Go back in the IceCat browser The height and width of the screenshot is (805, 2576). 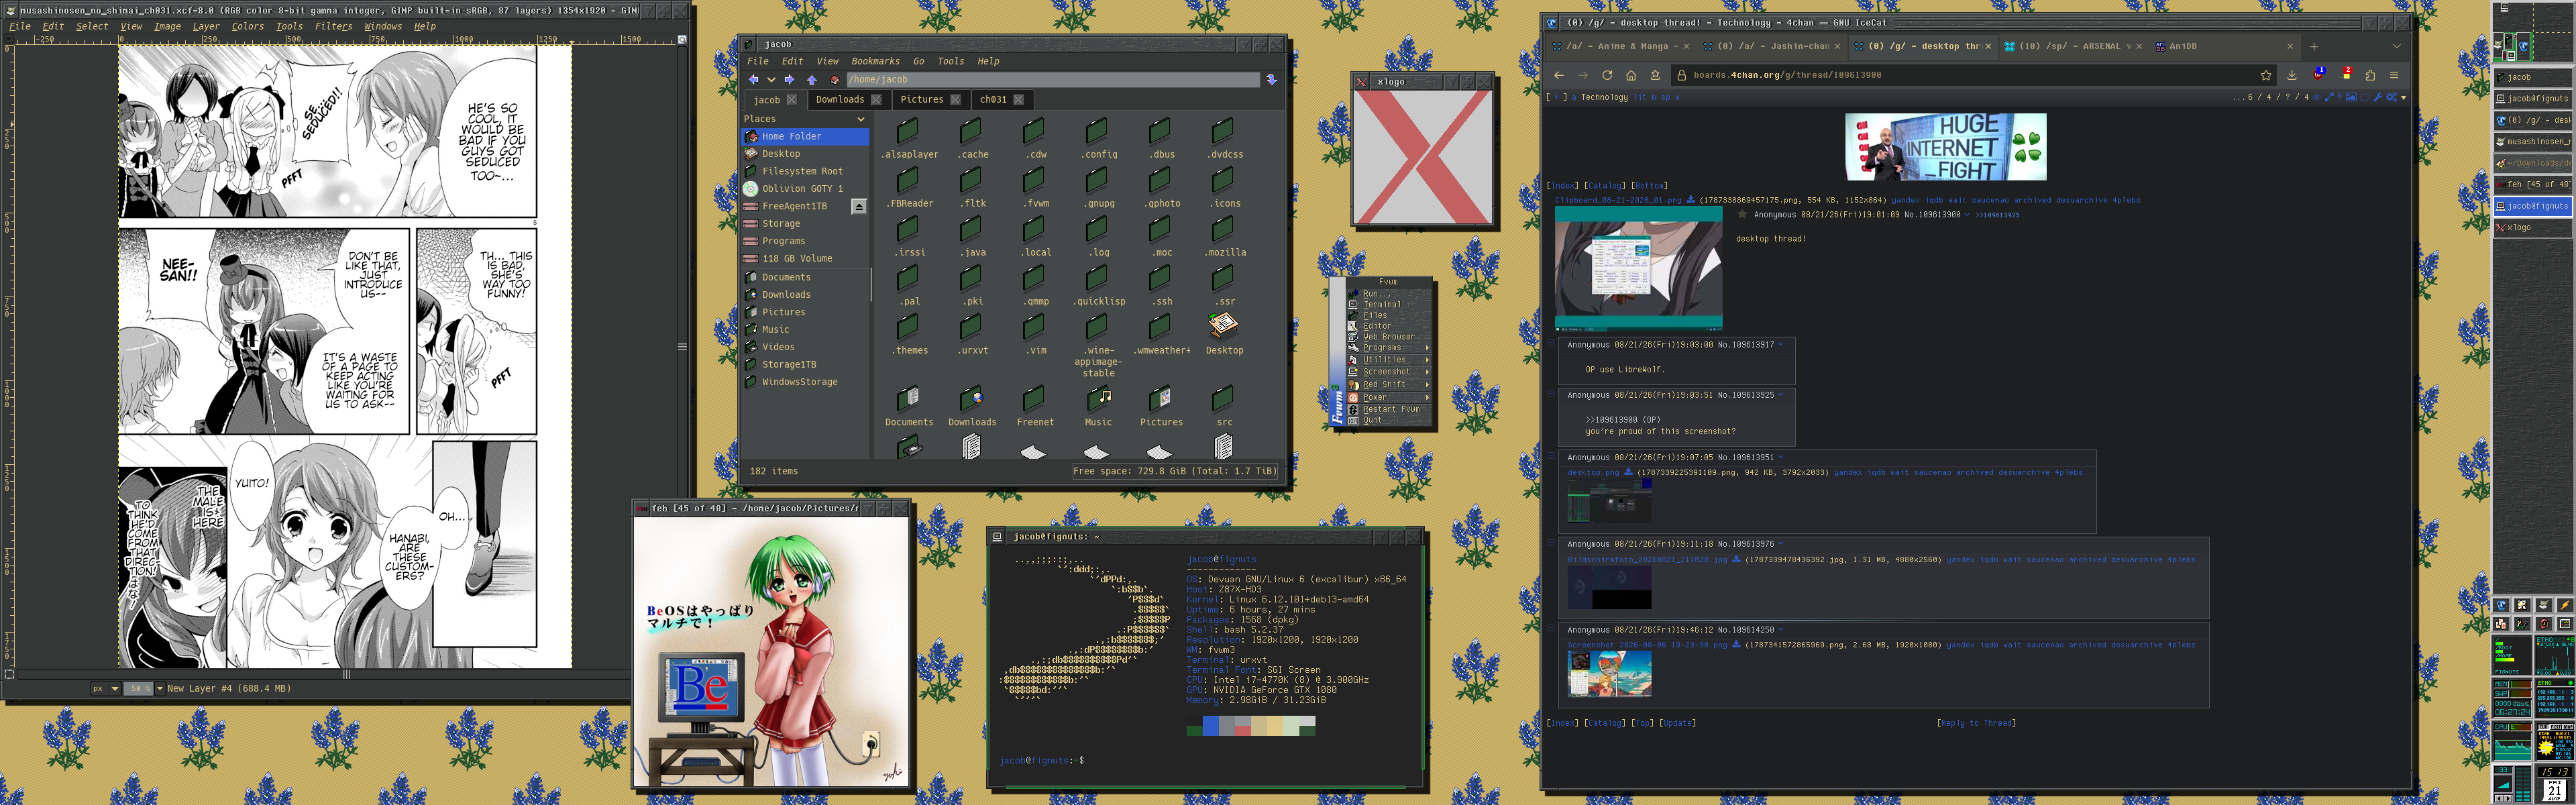click(1559, 75)
